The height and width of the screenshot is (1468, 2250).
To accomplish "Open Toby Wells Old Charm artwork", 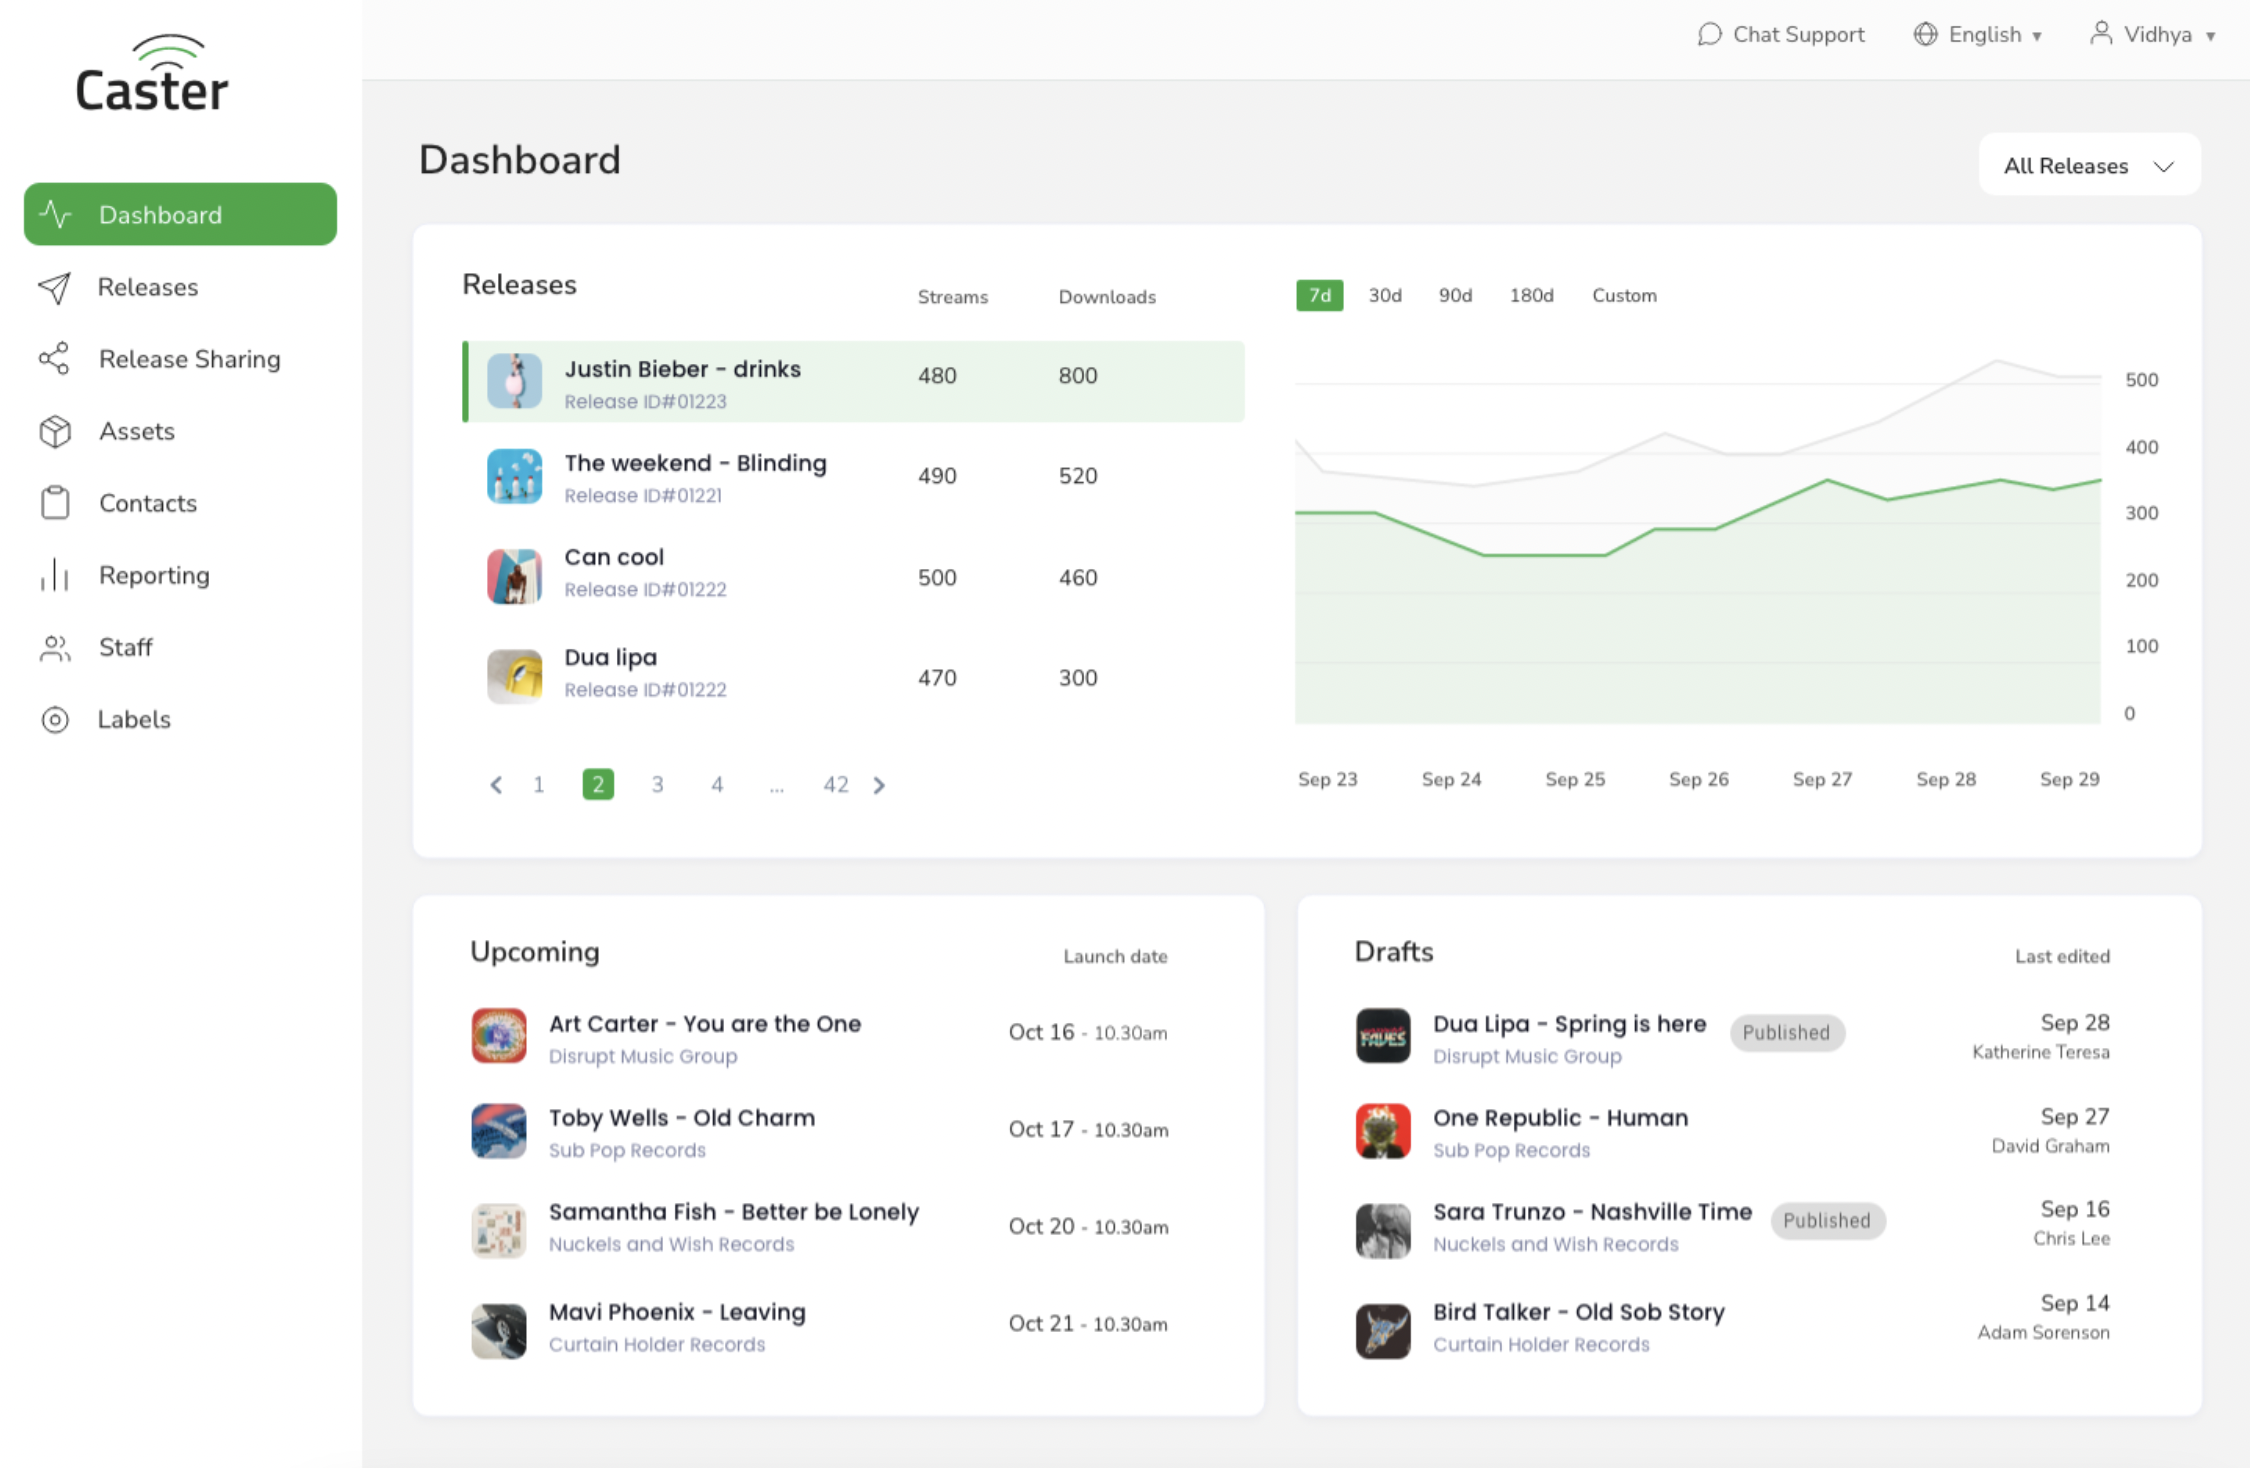I will (499, 1130).
